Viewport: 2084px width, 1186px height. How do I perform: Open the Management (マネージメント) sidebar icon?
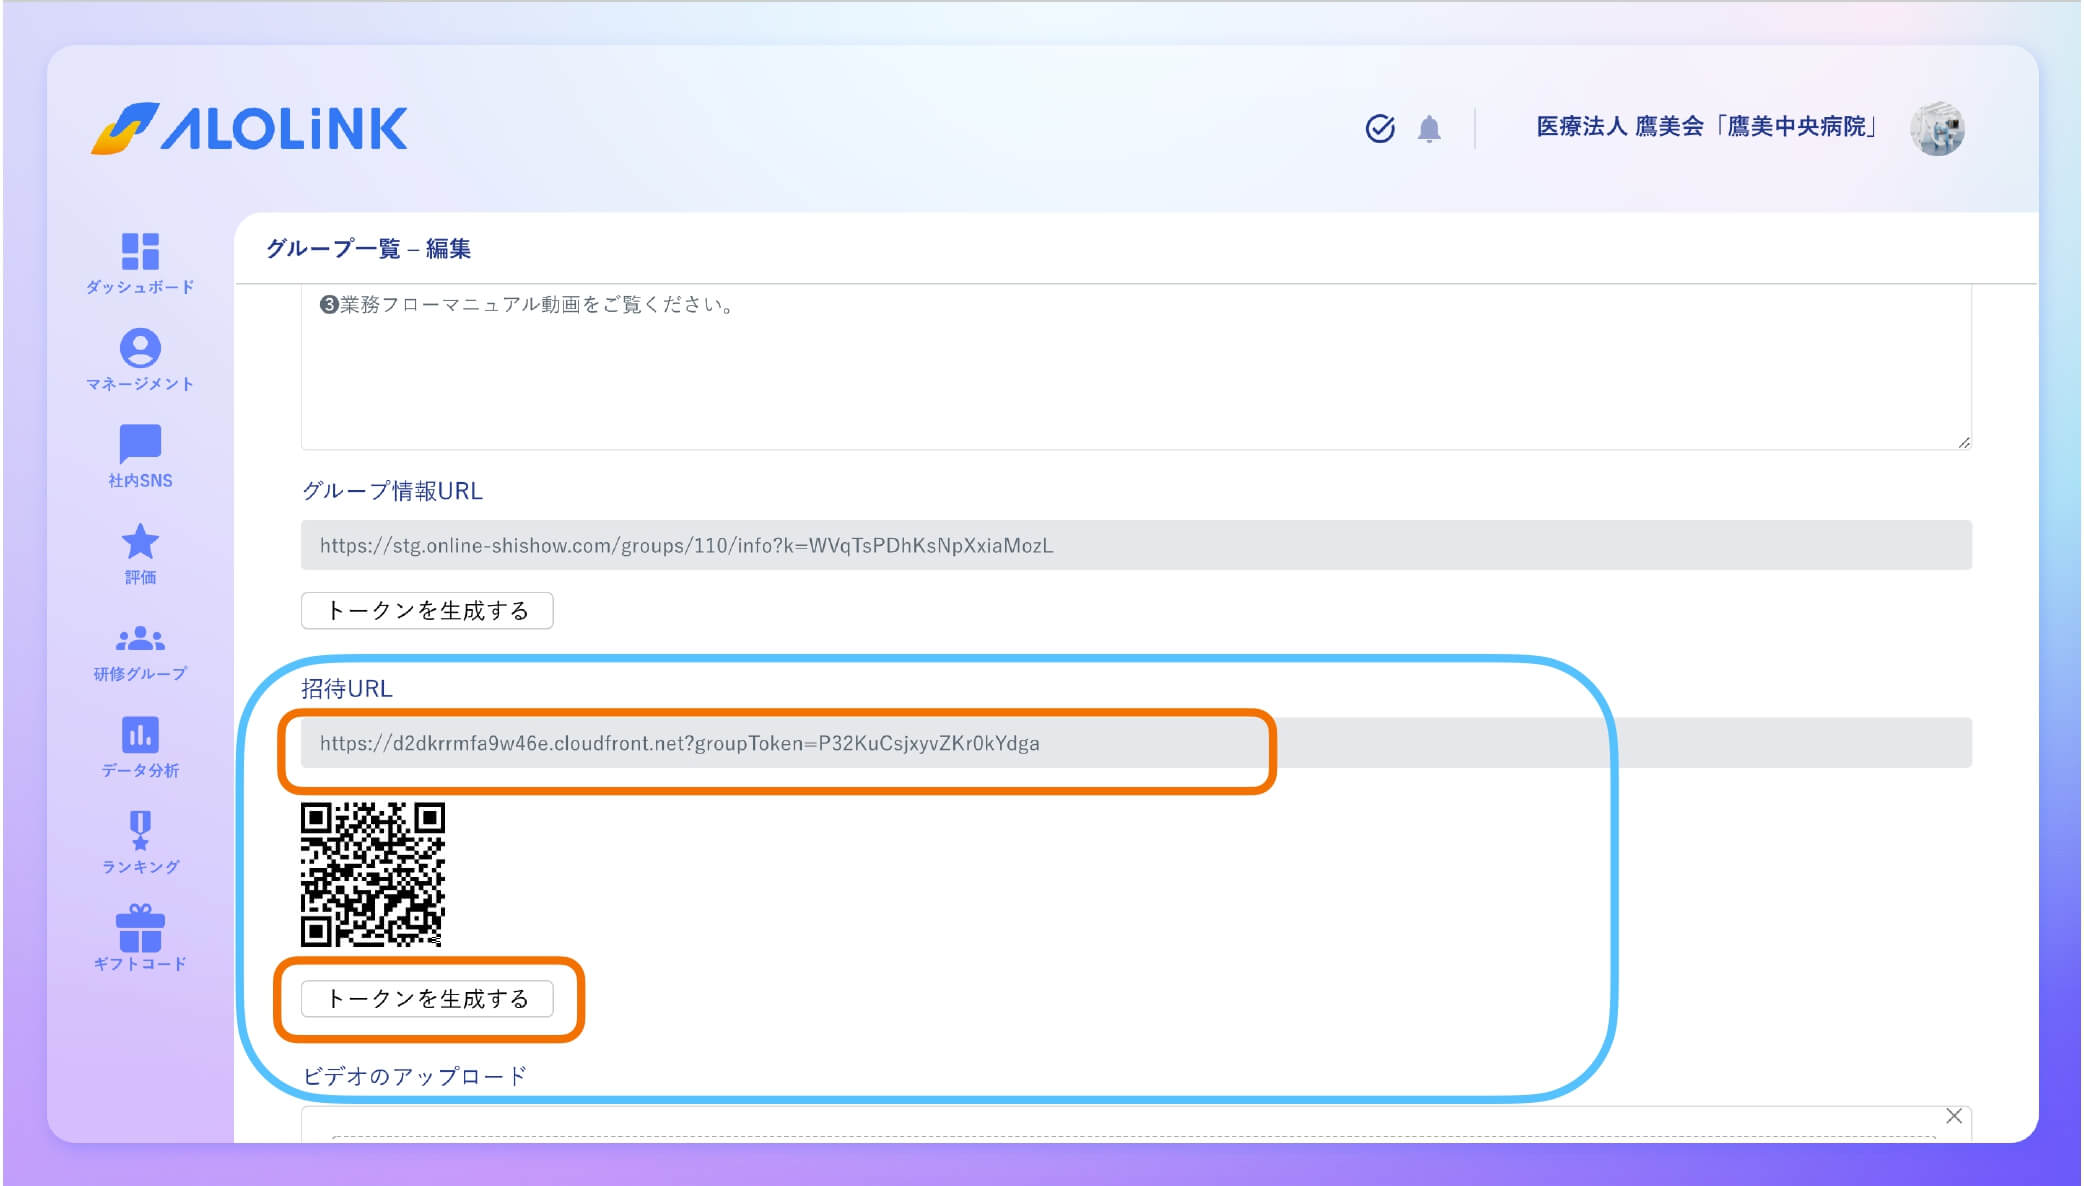click(x=140, y=348)
